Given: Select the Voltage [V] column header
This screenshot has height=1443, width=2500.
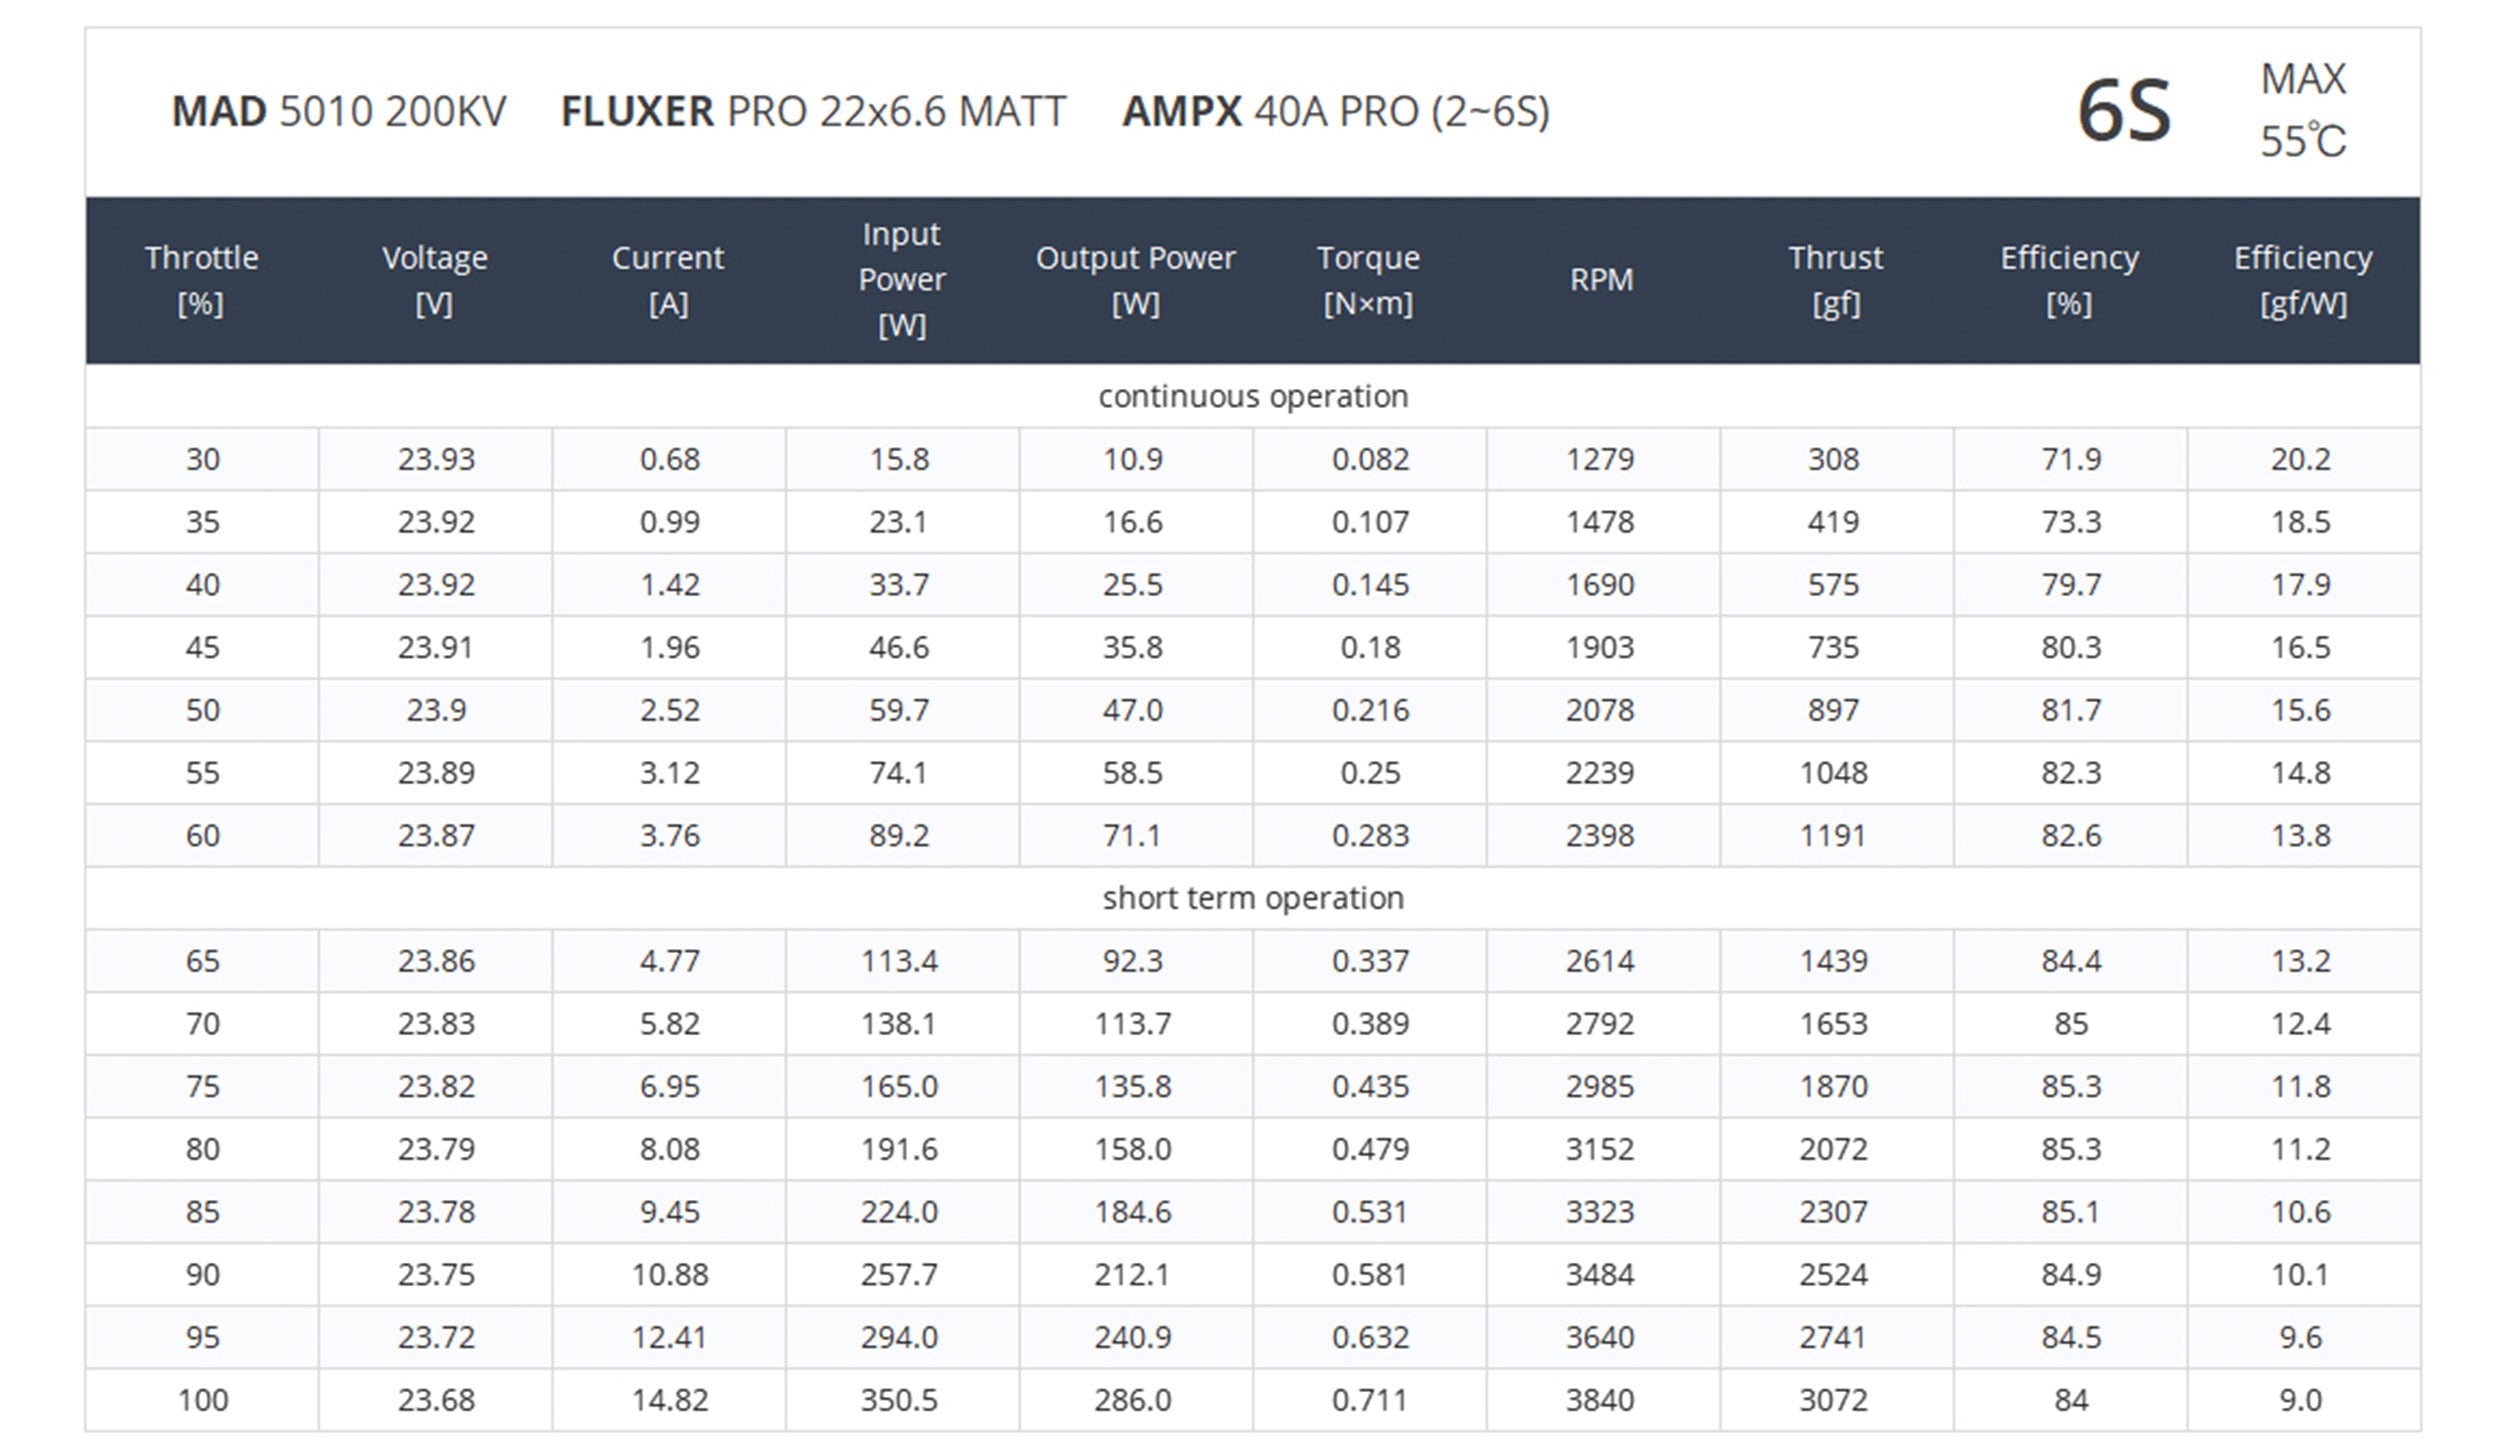Looking at the screenshot, I should coord(435,280).
